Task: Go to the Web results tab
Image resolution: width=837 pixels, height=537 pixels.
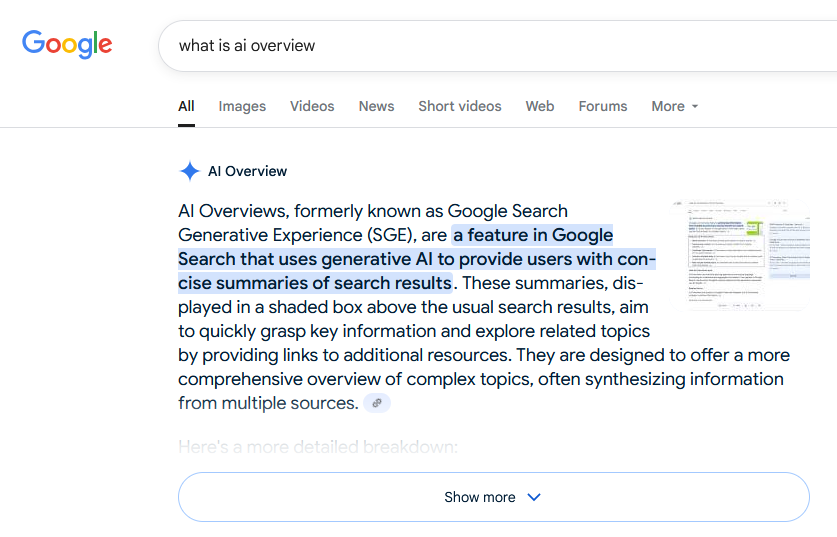Action: [x=540, y=106]
